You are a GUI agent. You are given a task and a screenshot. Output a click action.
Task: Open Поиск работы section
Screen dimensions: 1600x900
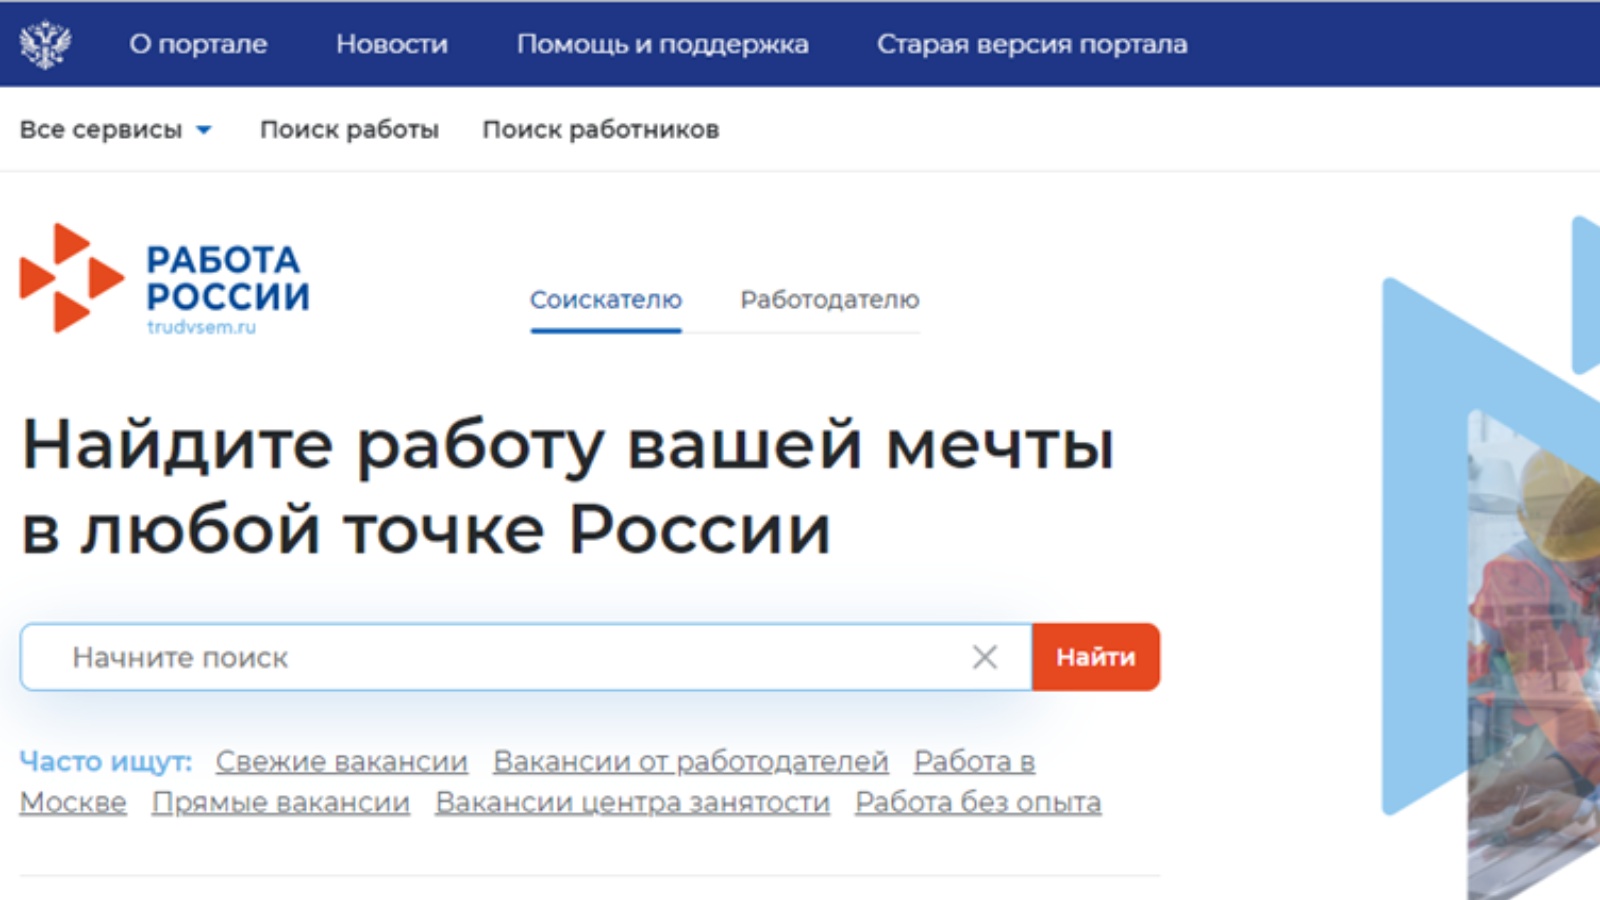[349, 130]
